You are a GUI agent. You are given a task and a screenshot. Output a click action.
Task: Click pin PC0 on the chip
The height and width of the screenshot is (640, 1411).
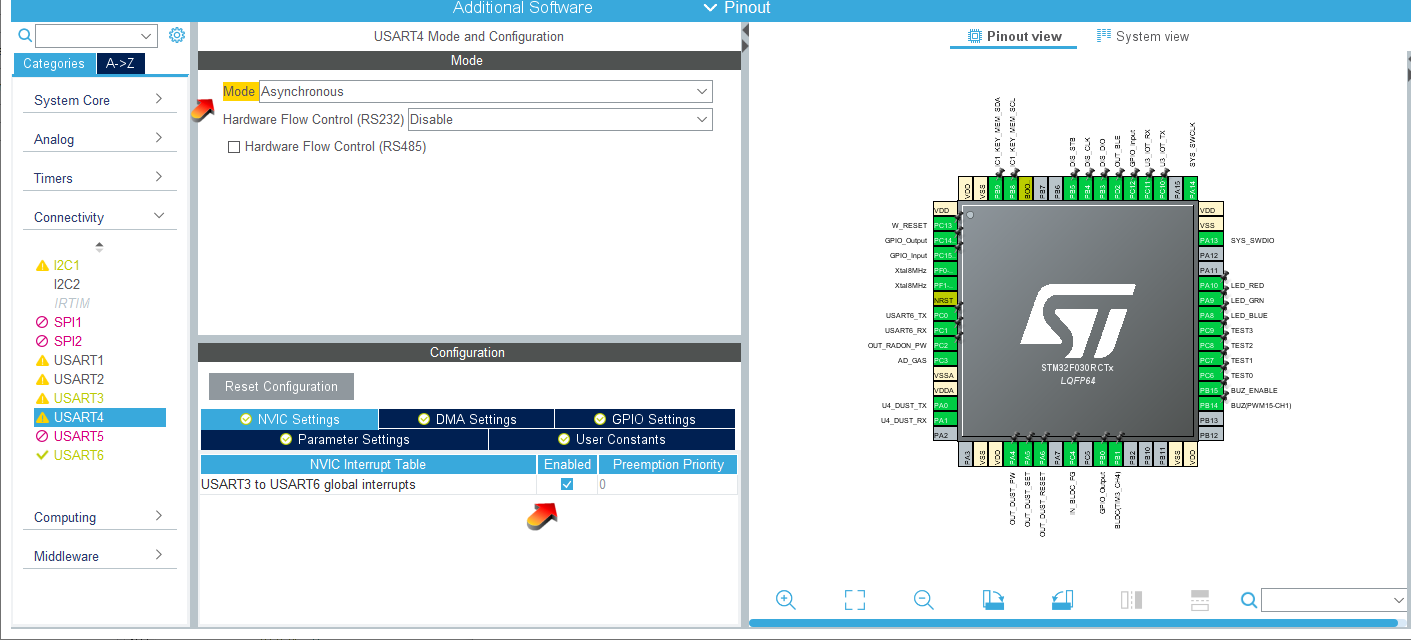click(x=945, y=315)
